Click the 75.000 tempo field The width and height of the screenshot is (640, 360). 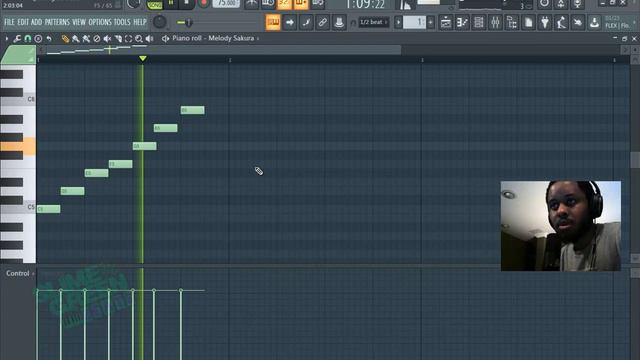[x=226, y=4]
